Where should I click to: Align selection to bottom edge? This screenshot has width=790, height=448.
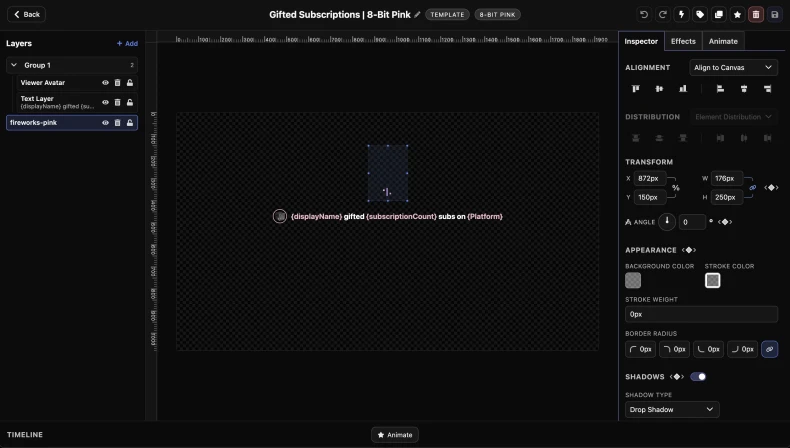pos(683,89)
